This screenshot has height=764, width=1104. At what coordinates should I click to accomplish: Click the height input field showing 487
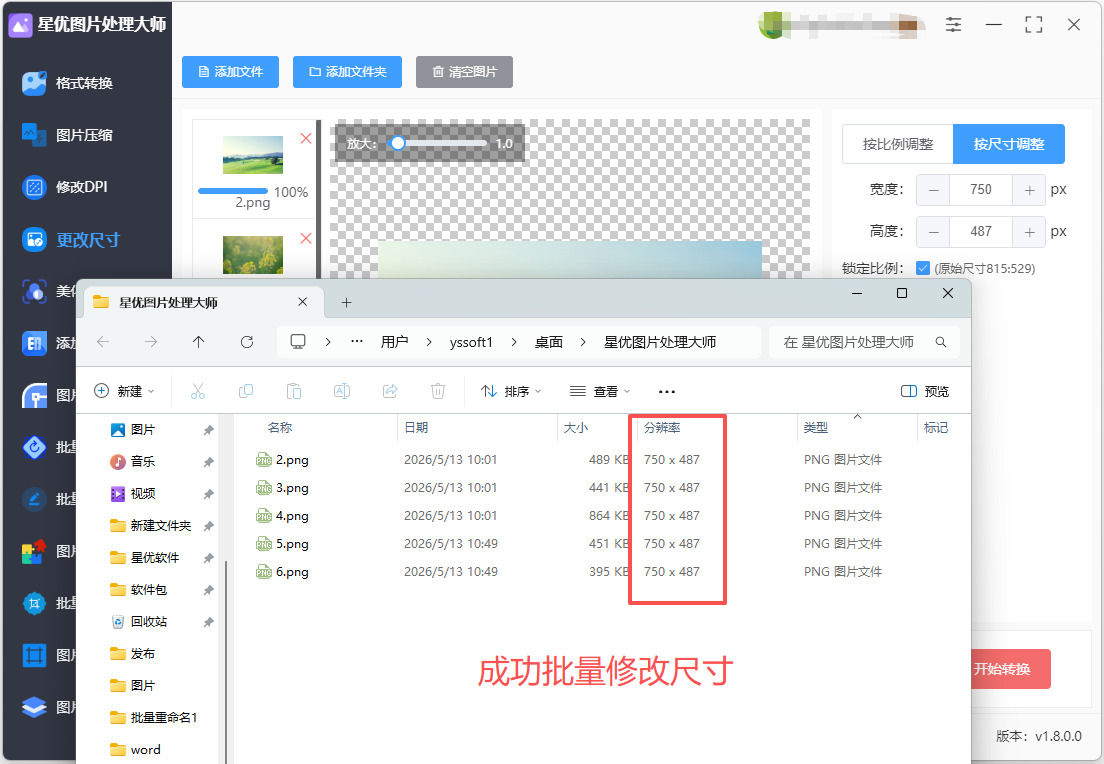pos(981,232)
